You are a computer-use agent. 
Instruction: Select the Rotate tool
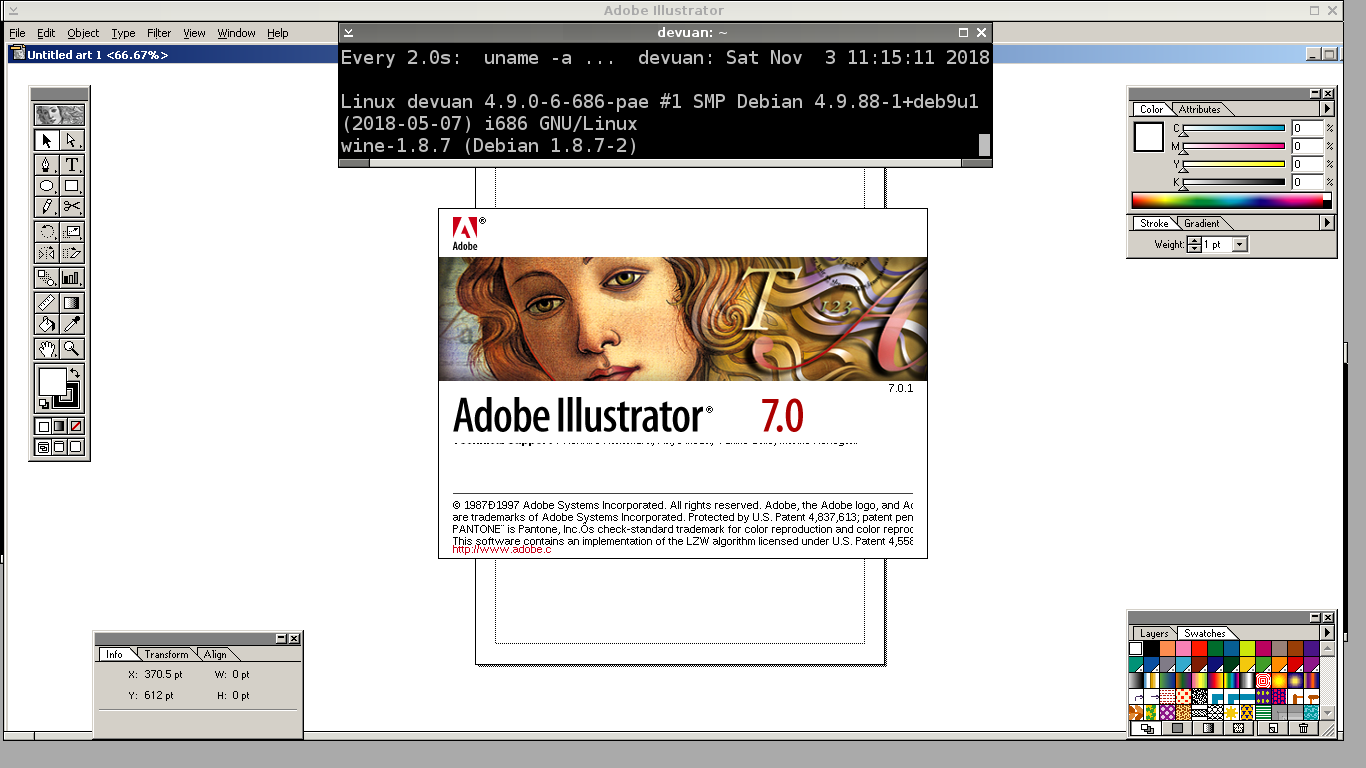(46, 232)
